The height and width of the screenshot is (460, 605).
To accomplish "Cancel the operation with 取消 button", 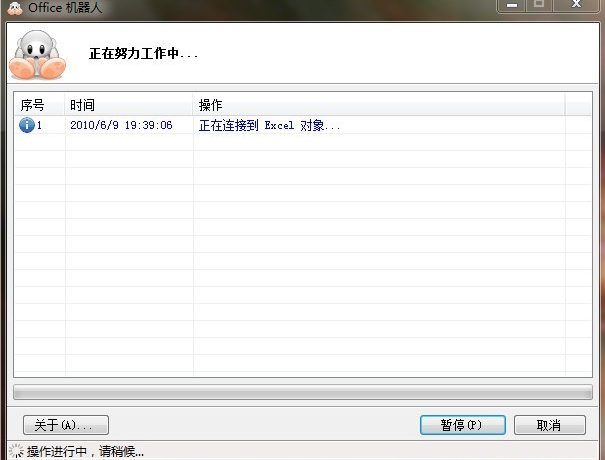I will [550, 425].
